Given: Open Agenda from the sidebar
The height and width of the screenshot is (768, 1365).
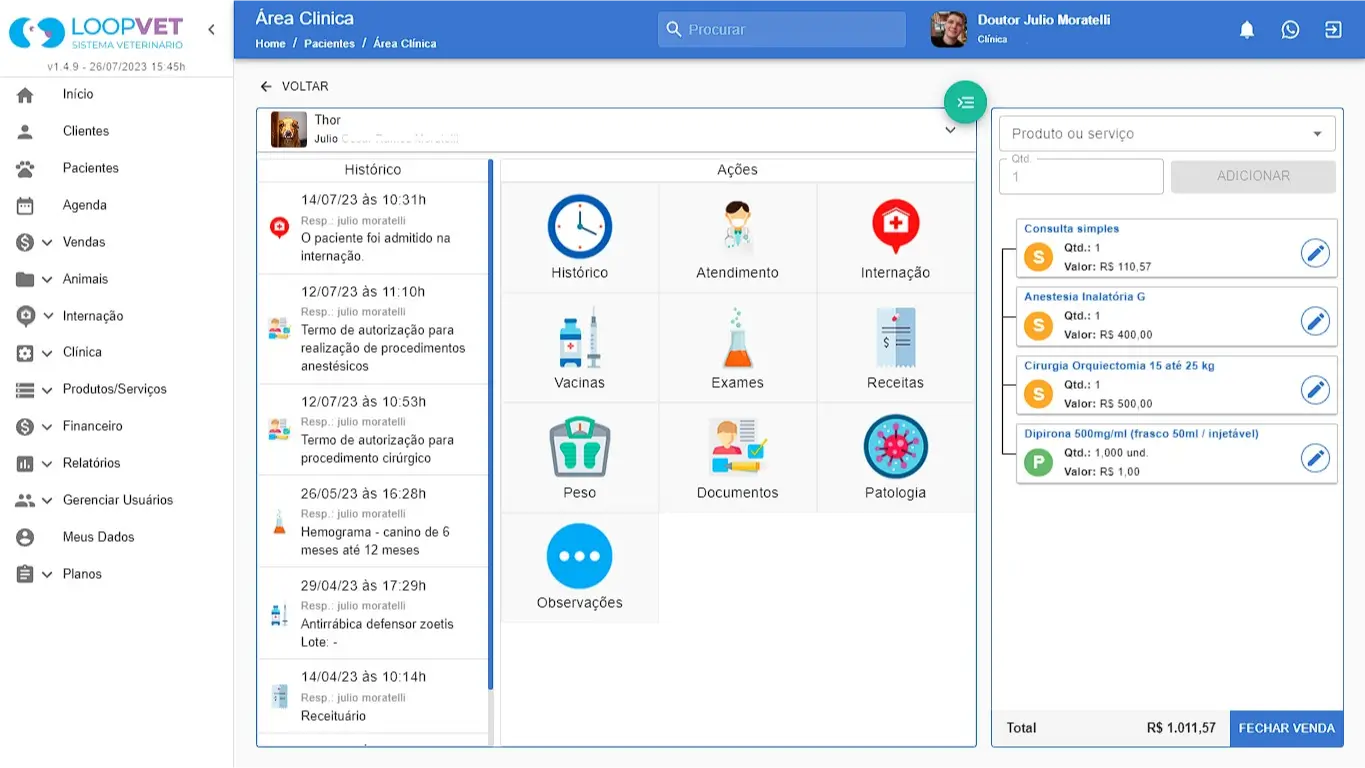Looking at the screenshot, I should point(84,205).
